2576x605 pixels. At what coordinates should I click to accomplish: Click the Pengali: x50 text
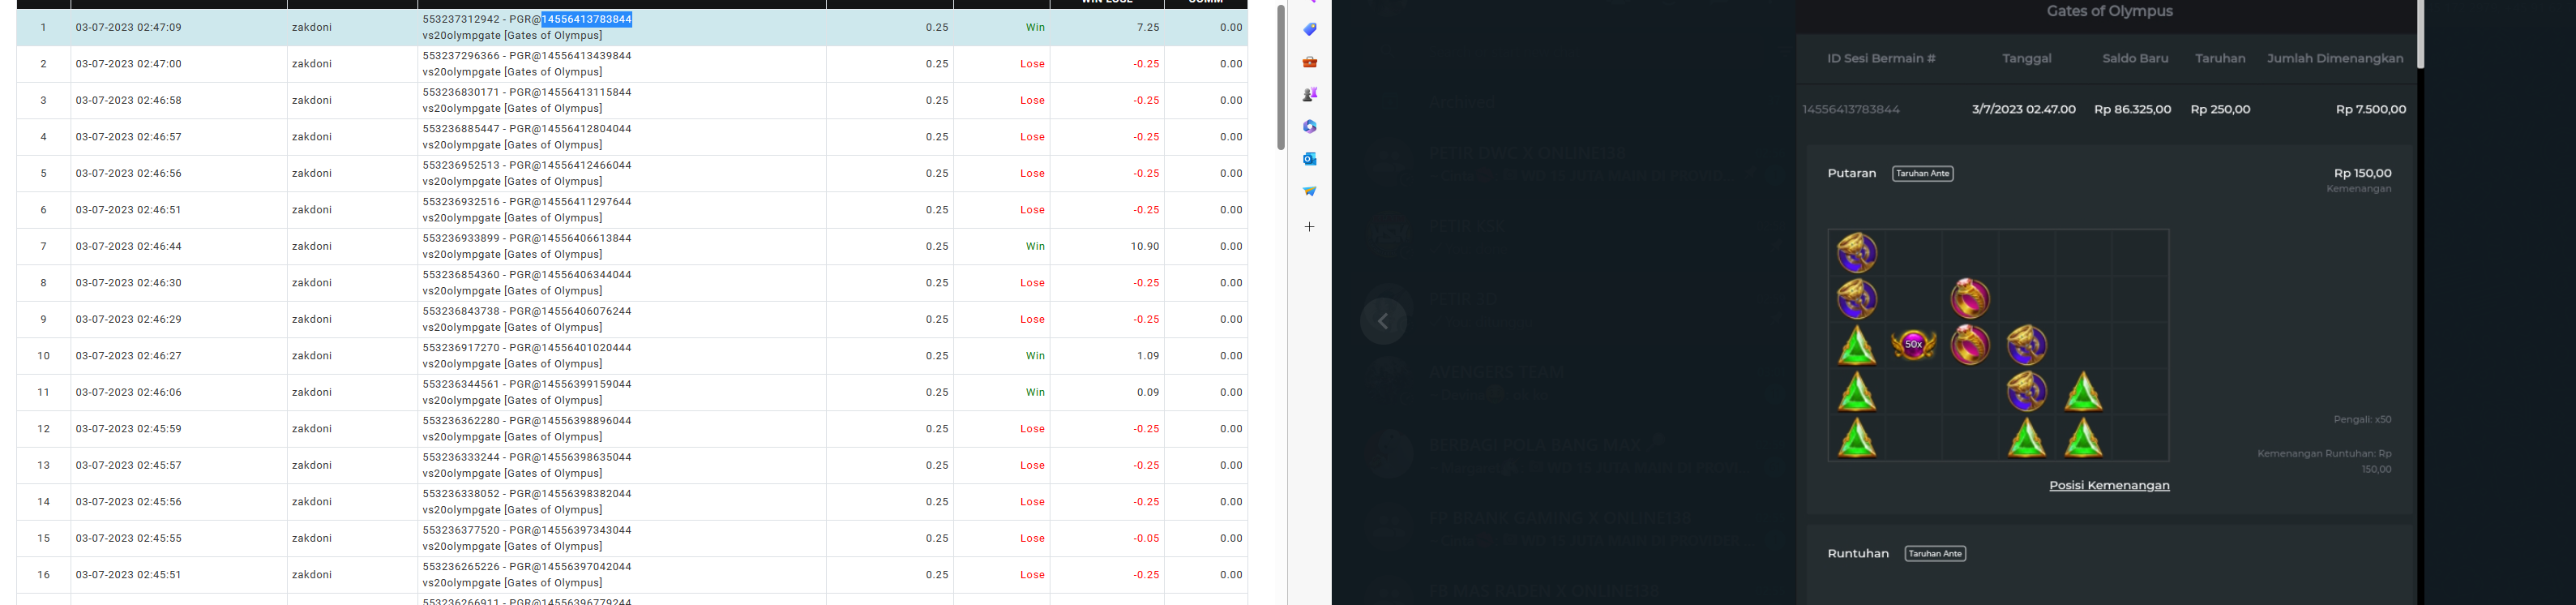pyautogui.click(x=2362, y=420)
